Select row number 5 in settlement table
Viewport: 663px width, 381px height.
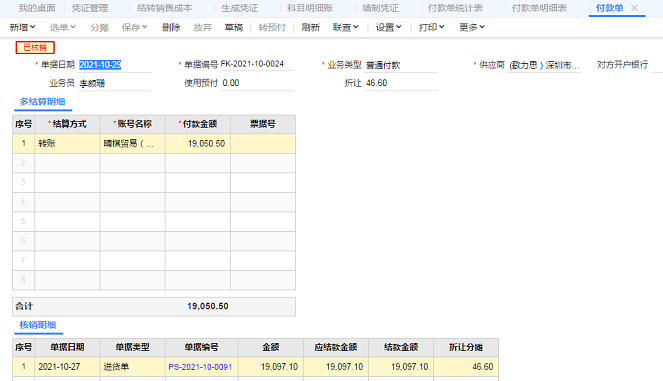[23, 221]
